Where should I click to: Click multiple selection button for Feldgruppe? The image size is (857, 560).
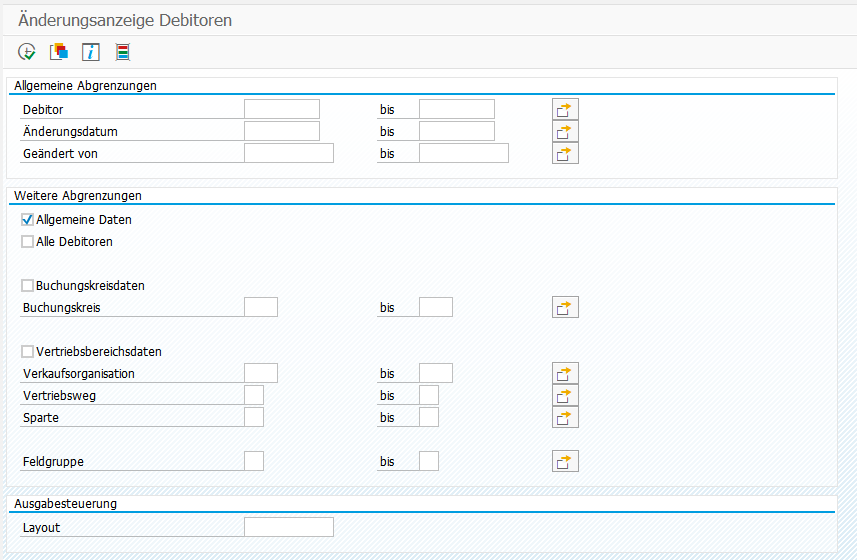pos(565,461)
